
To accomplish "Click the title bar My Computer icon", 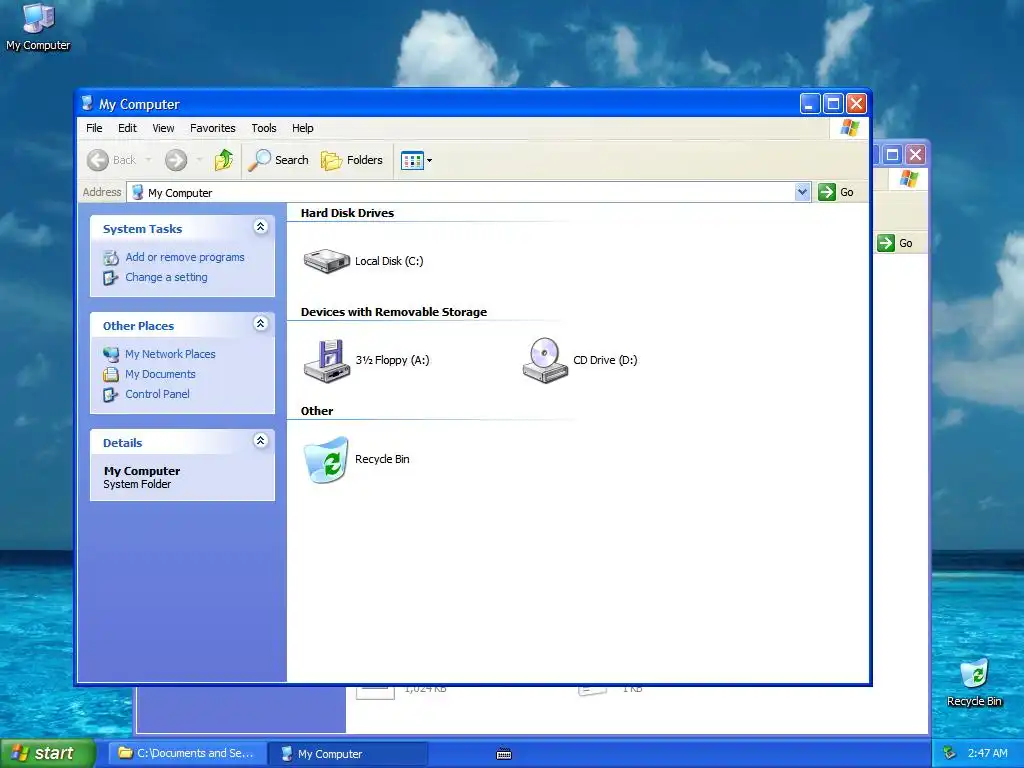I will 88,103.
